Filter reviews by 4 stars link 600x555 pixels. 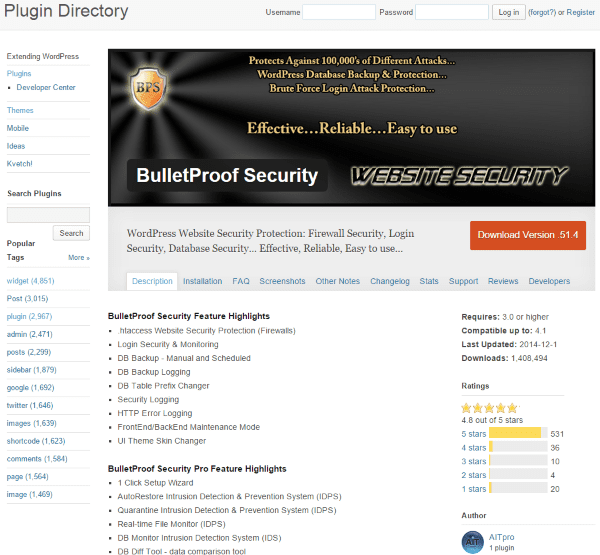point(473,448)
